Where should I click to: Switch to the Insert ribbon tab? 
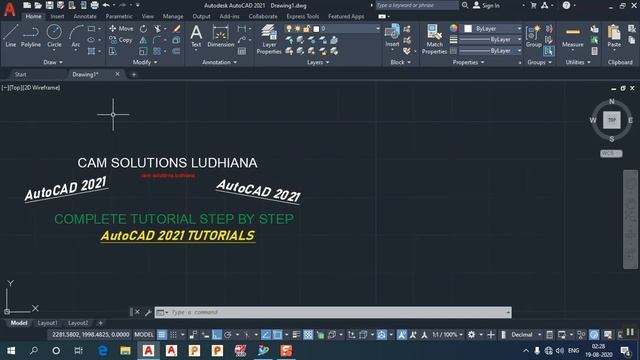click(57, 16)
